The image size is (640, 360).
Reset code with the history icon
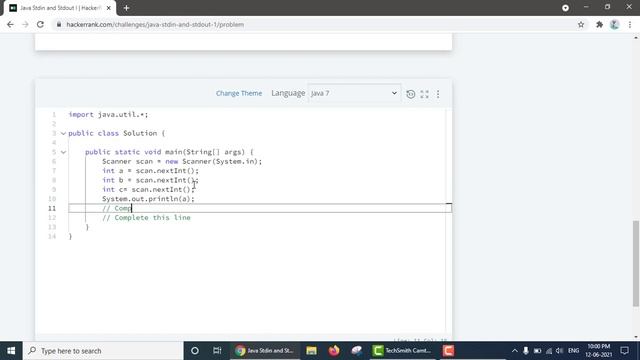point(411,94)
